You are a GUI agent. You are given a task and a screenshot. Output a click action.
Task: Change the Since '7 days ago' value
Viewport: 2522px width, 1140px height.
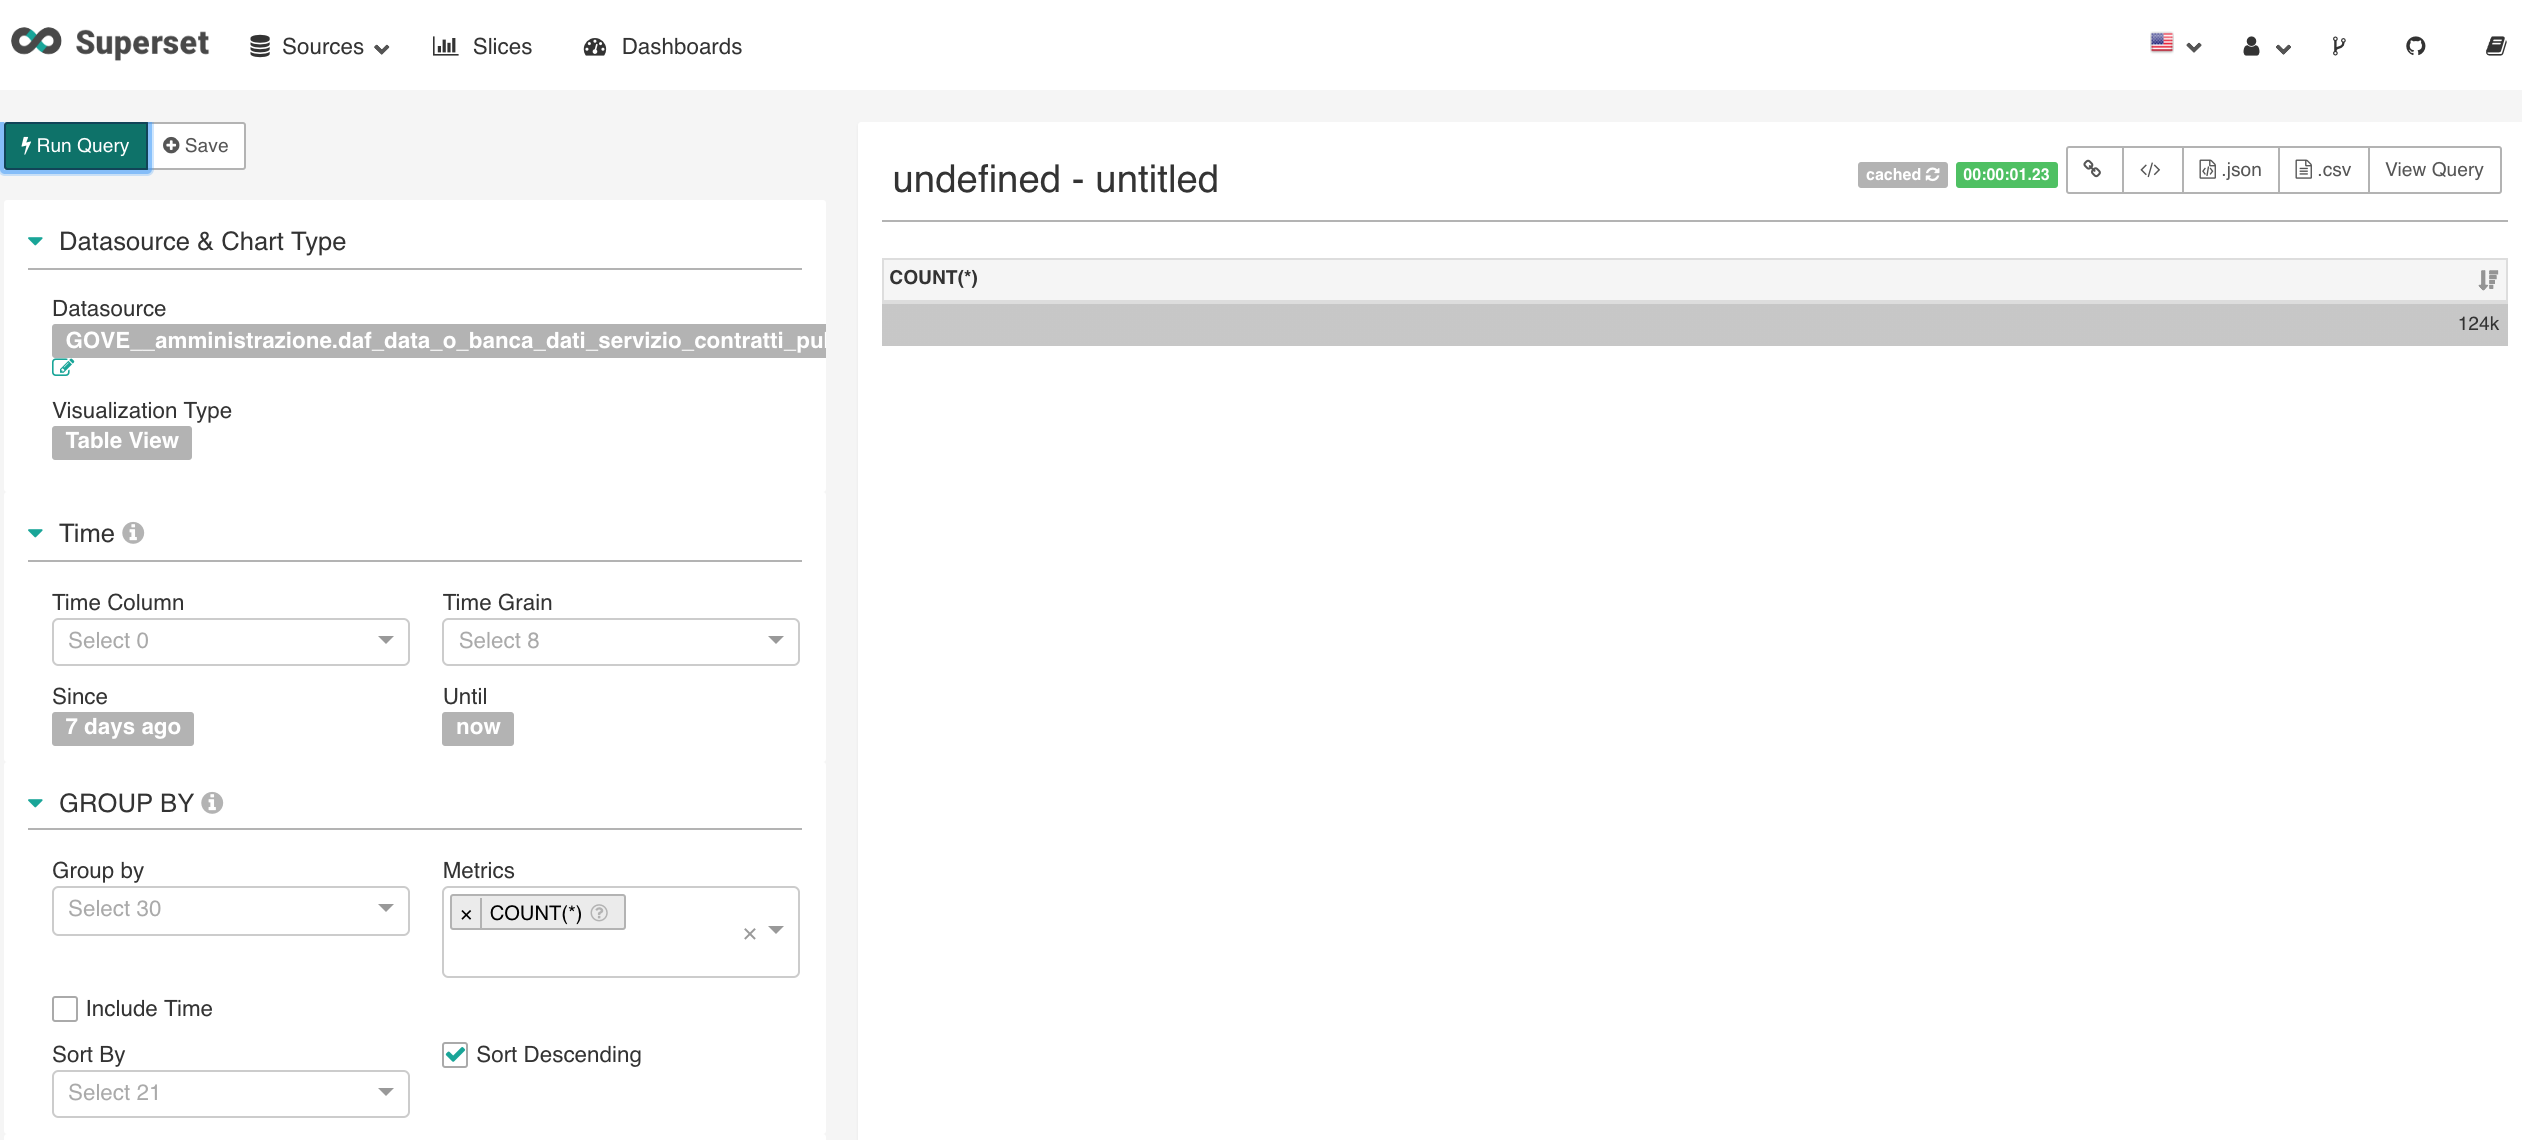123,728
